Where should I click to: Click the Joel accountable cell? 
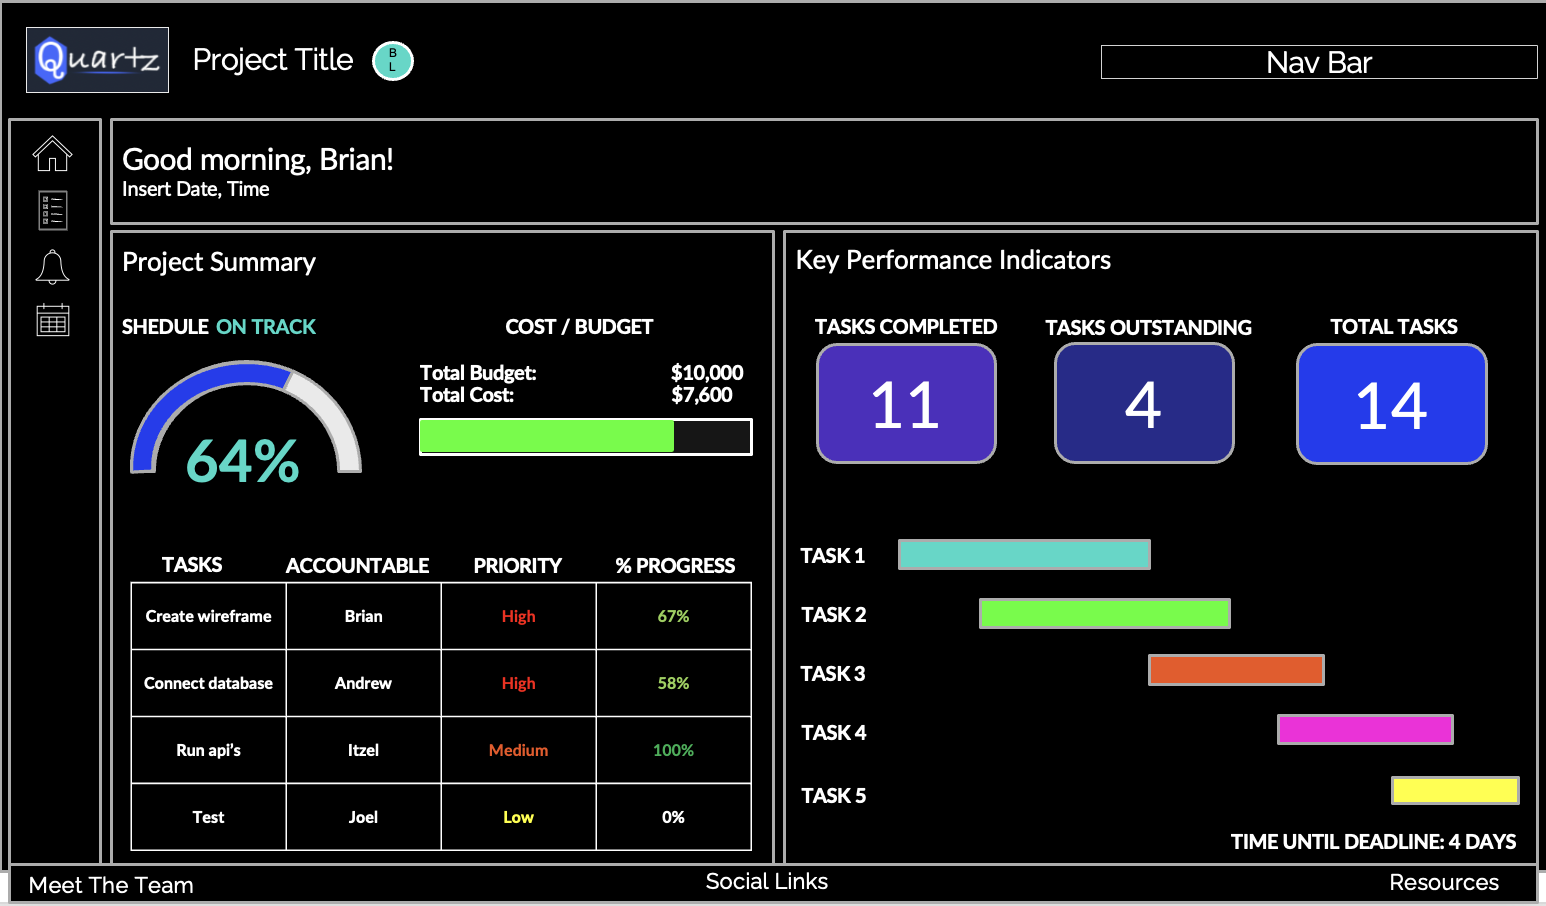click(x=364, y=817)
